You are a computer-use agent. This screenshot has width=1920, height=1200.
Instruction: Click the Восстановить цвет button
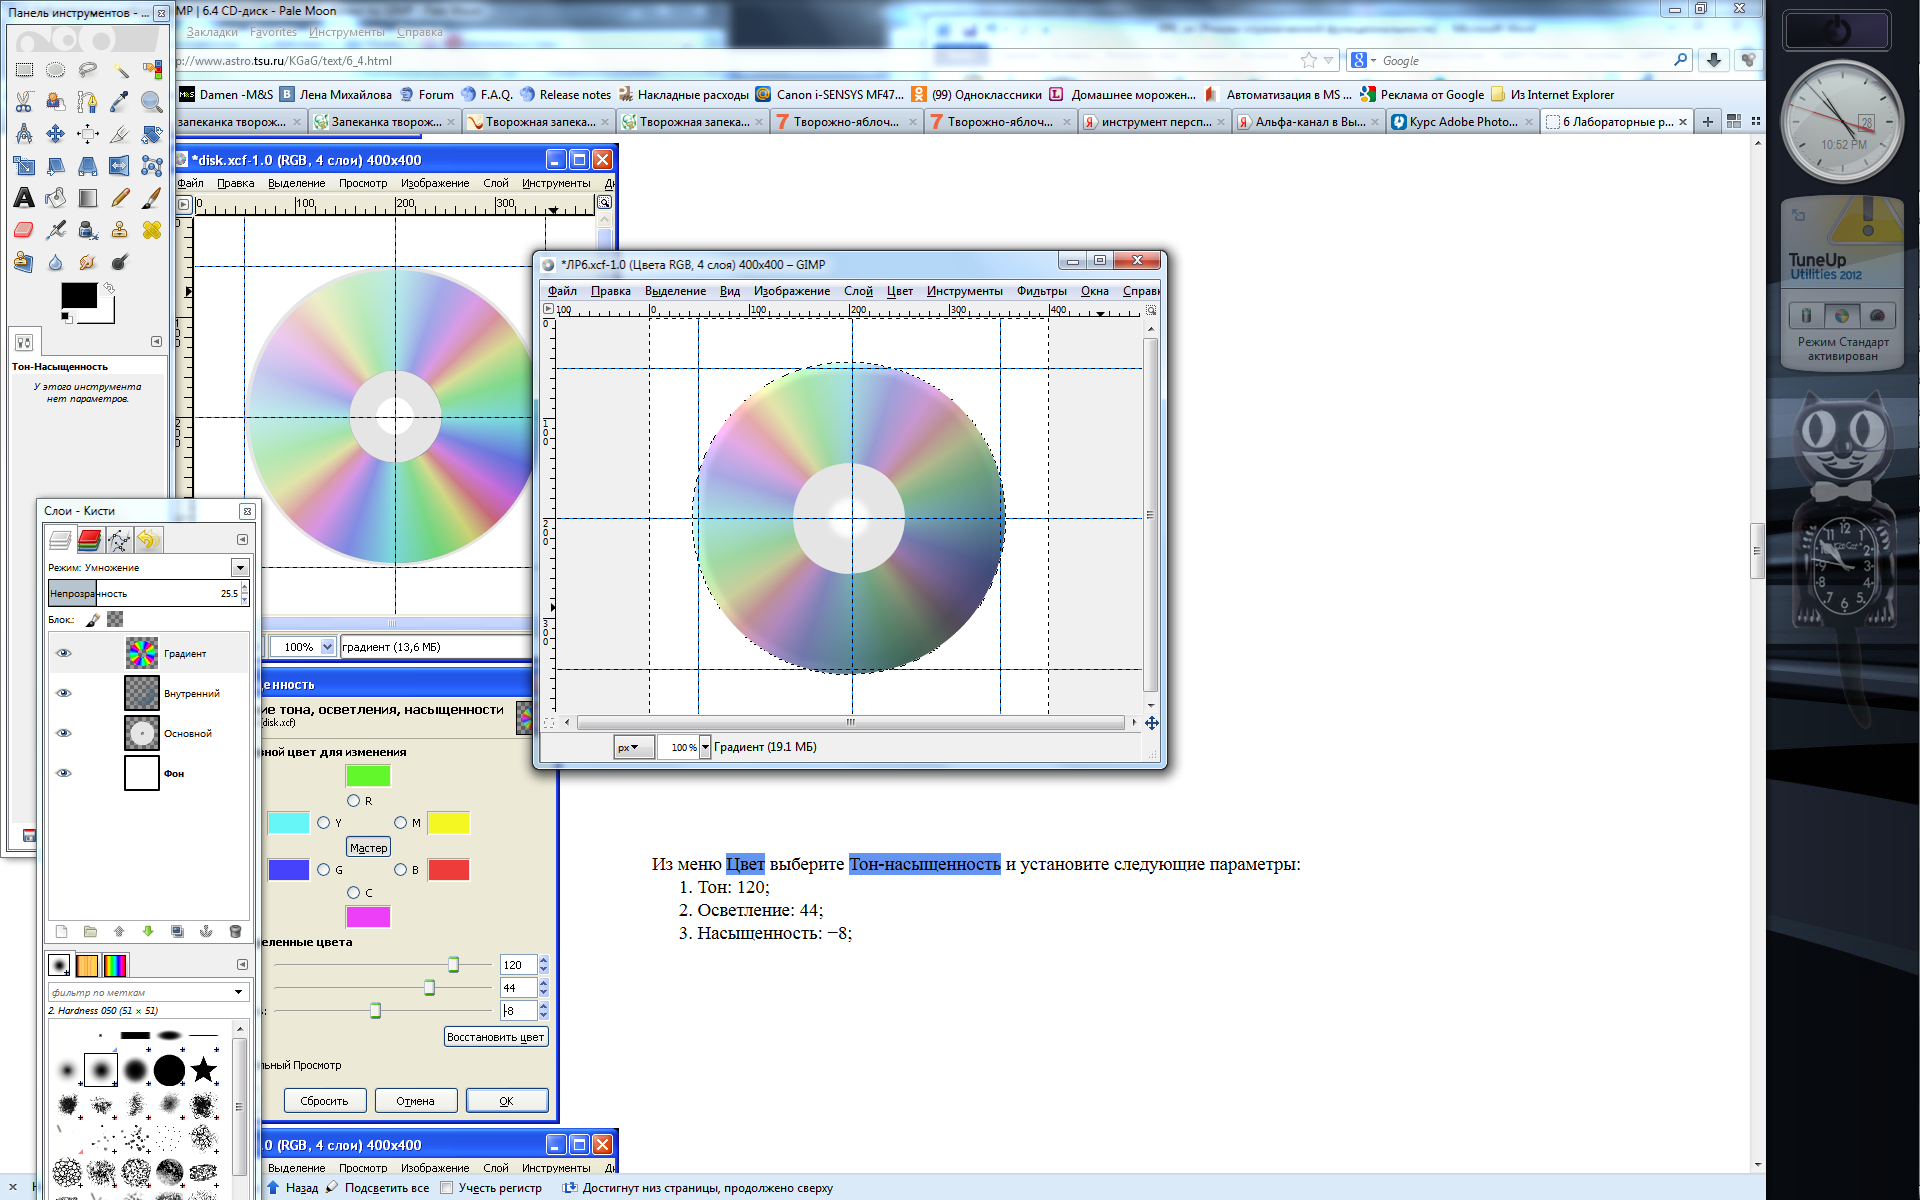pyautogui.click(x=495, y=1037)
